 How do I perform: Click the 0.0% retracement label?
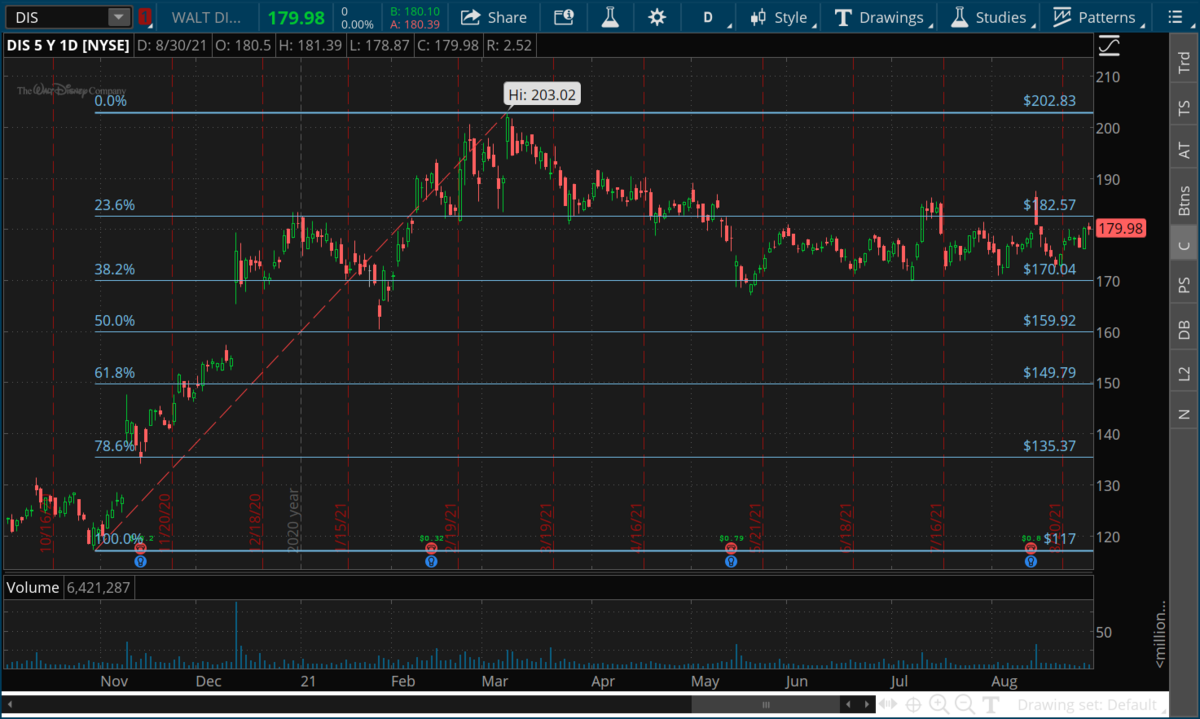point(111,101)
